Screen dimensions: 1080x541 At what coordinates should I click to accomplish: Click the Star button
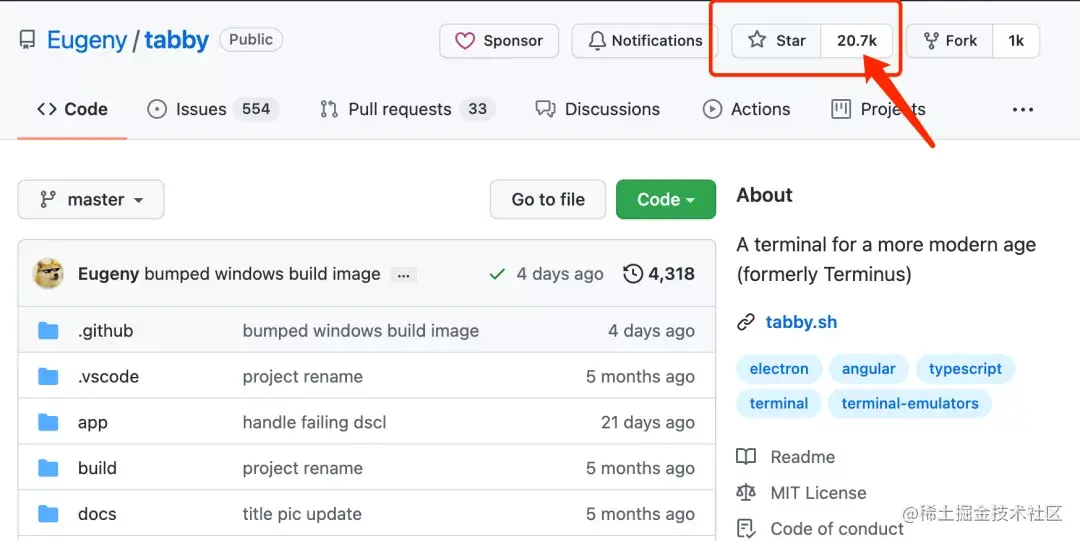coord(777,41)
